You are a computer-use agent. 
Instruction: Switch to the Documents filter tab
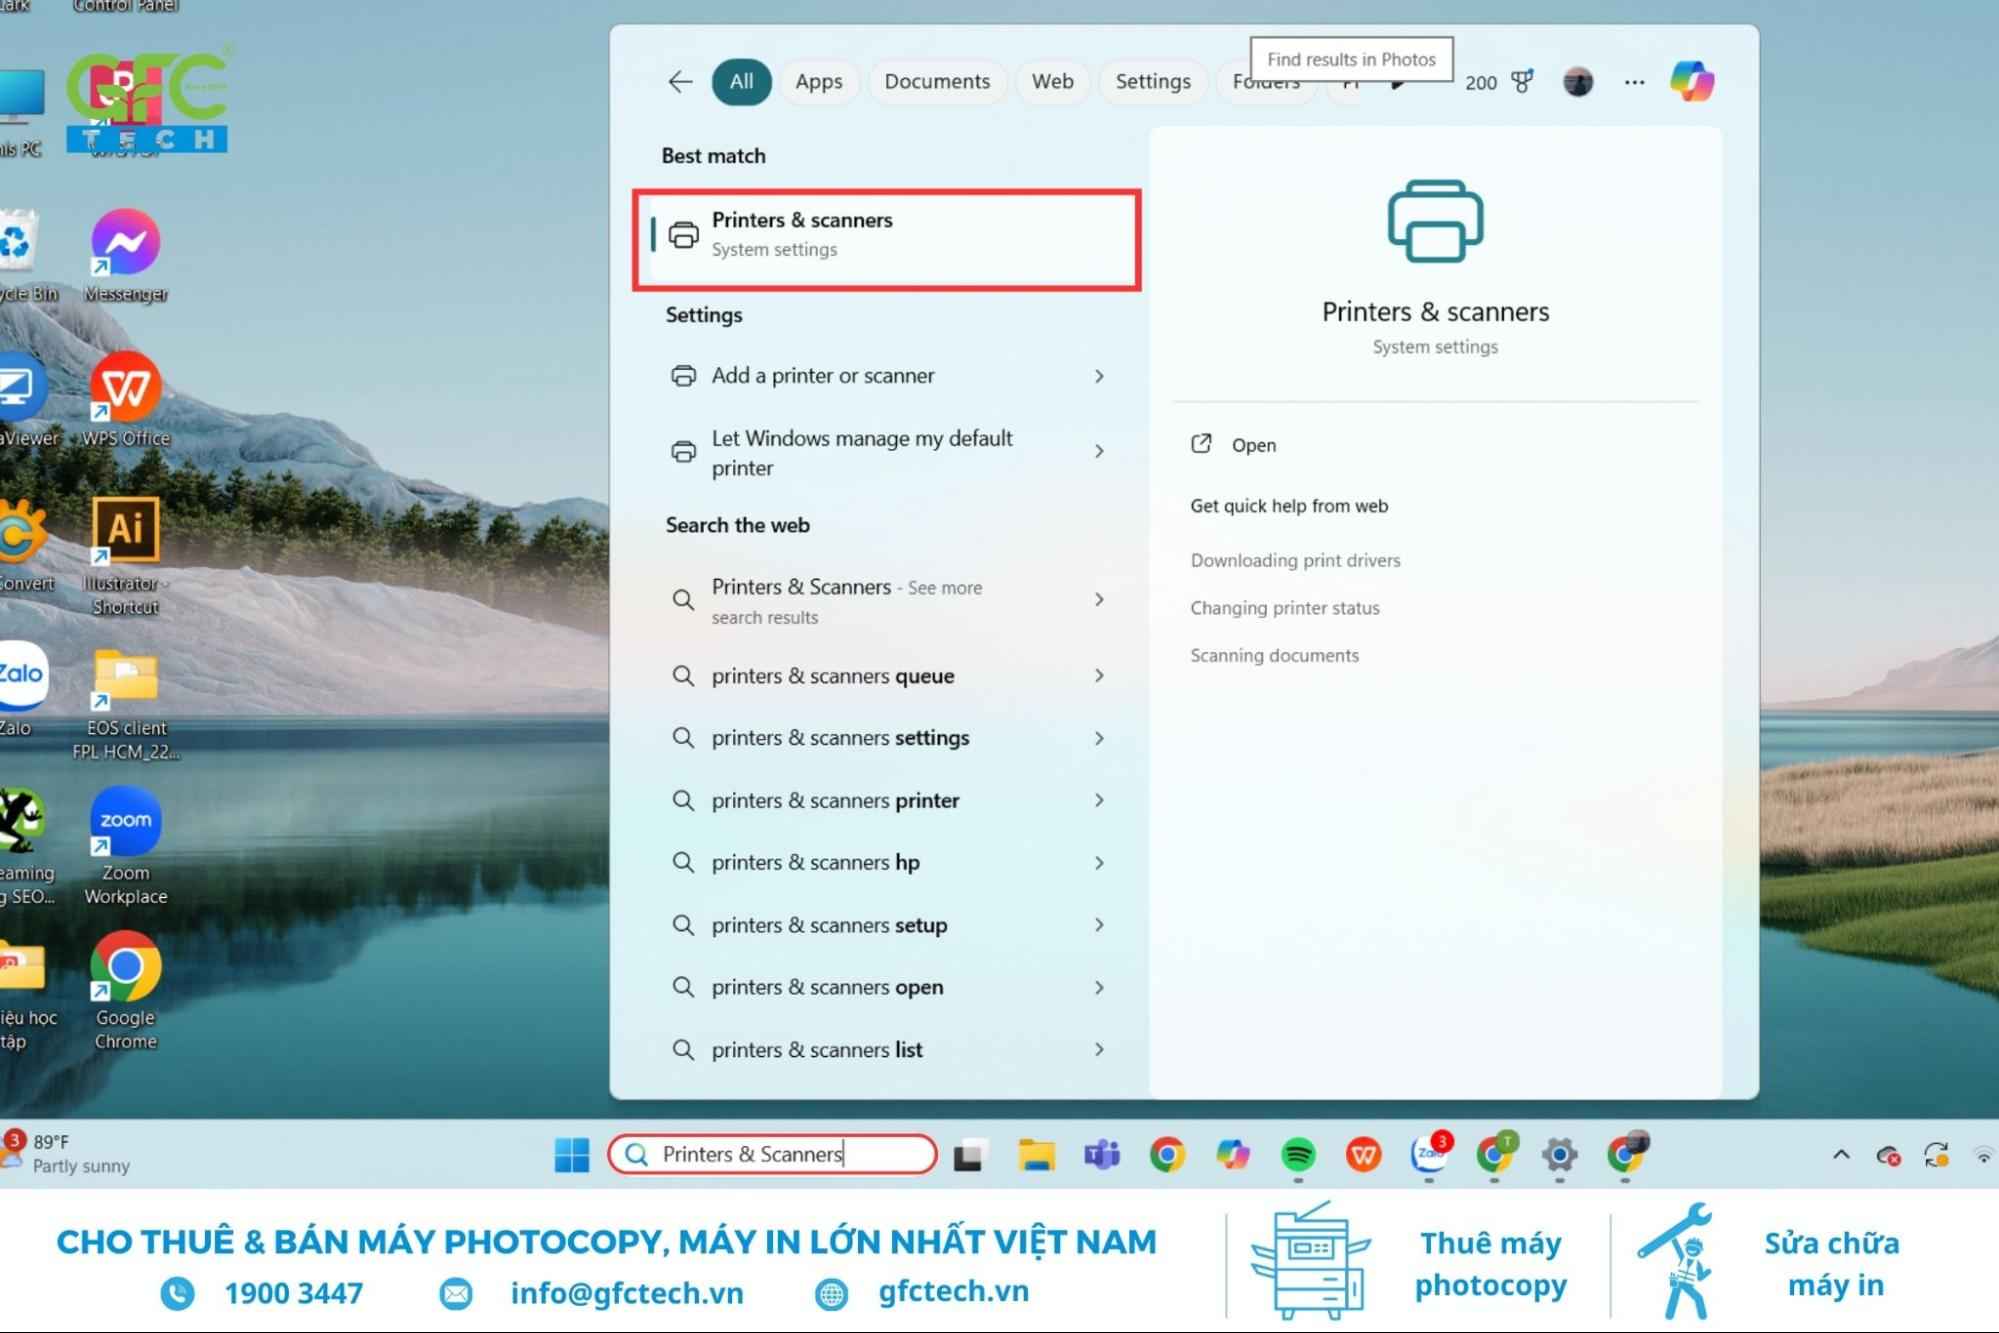937,82
